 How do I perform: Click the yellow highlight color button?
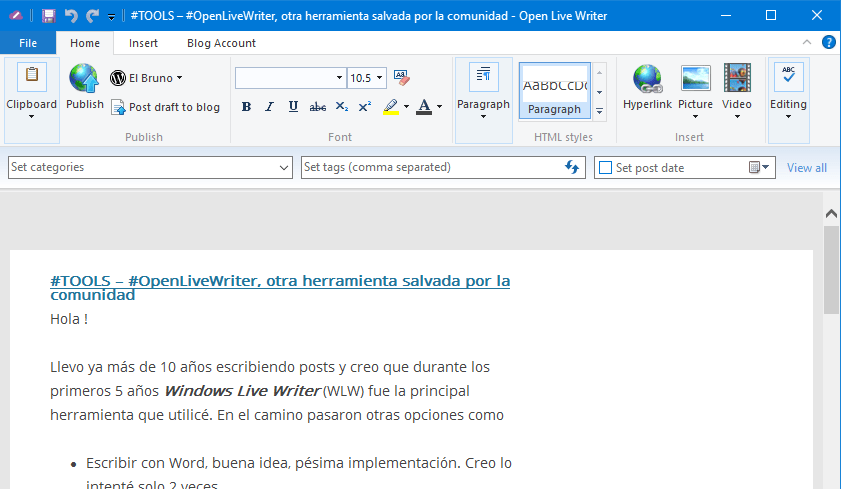click(x=391, y=107)
